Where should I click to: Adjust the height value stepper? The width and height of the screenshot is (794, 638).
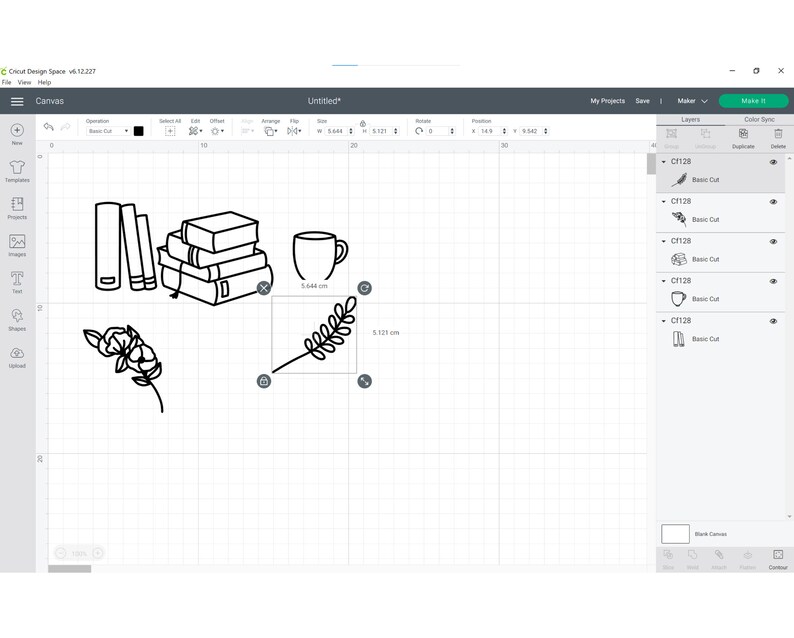(395, 131)
